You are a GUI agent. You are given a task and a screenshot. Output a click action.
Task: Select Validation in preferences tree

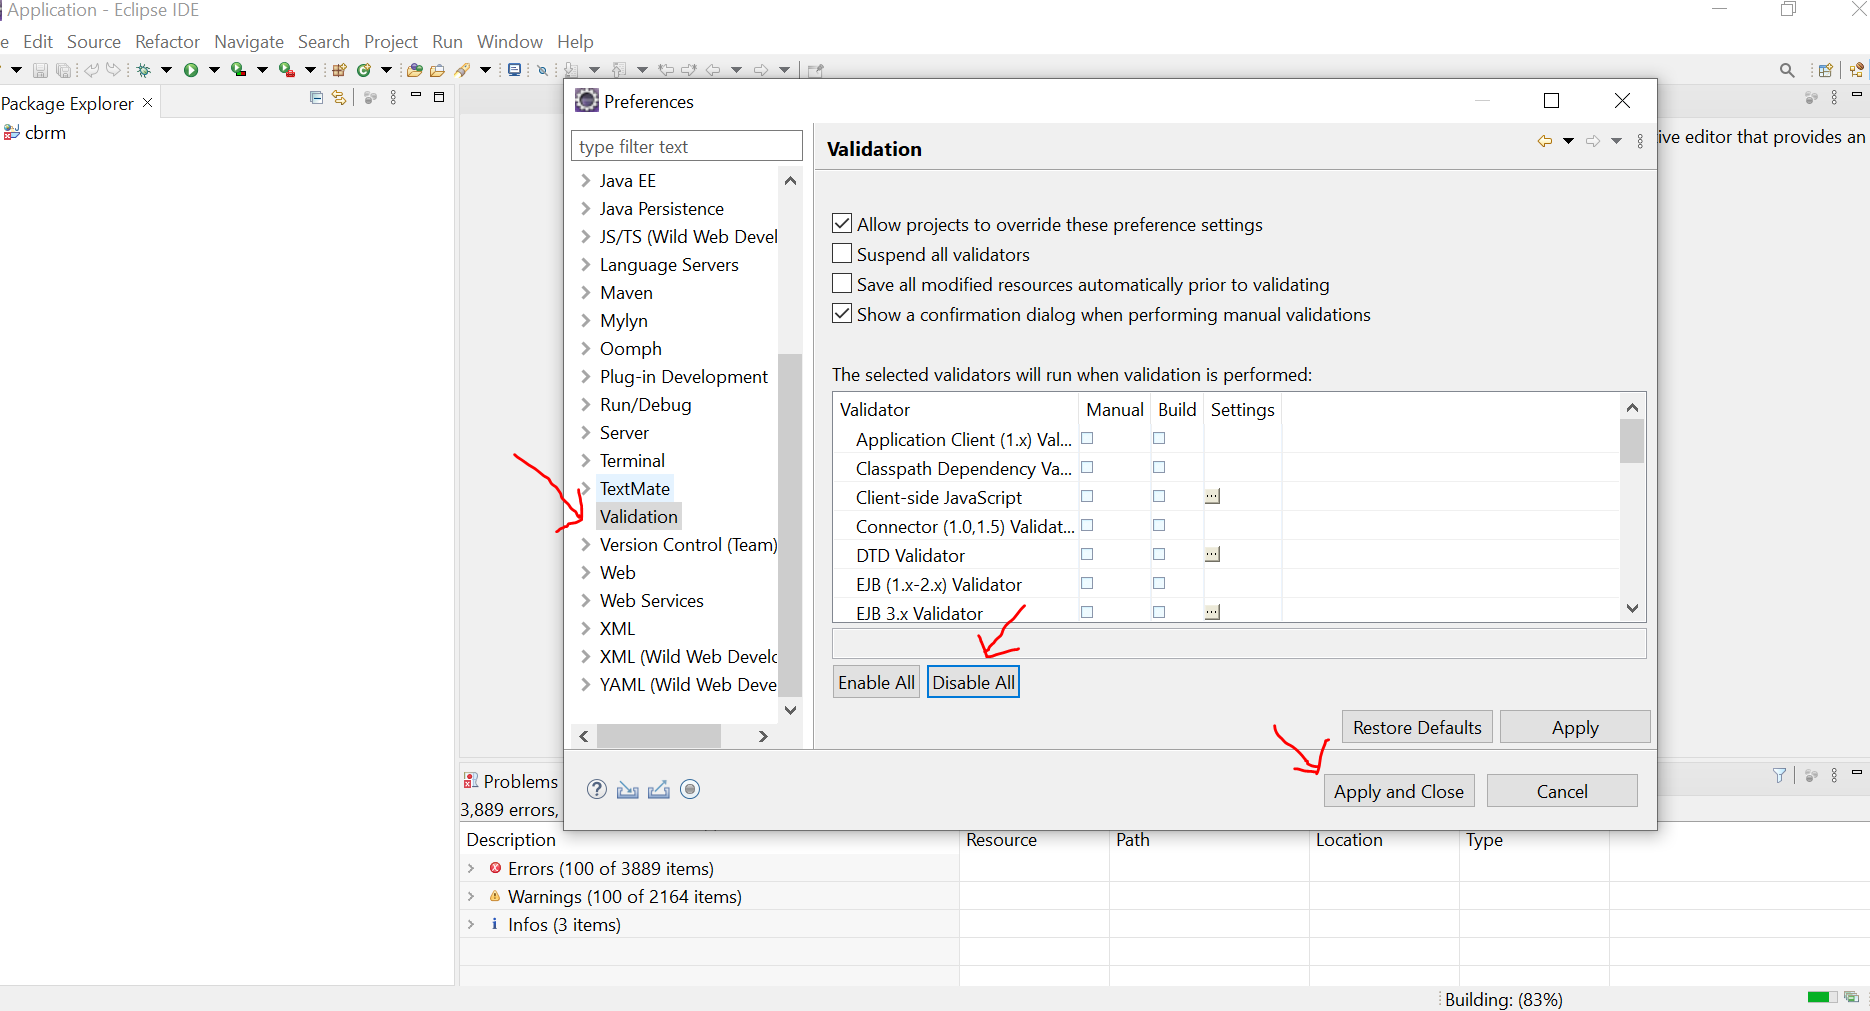(639, 517)
